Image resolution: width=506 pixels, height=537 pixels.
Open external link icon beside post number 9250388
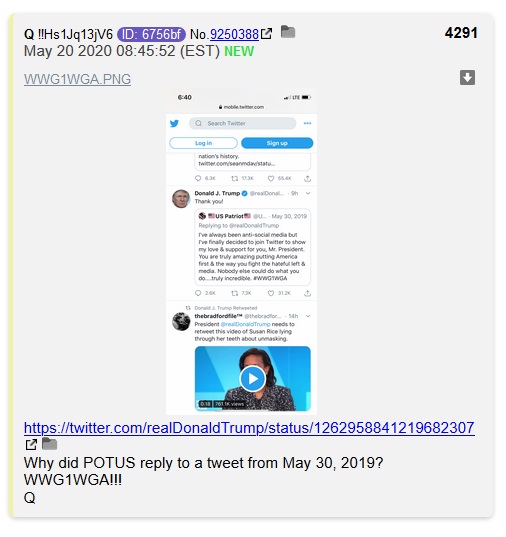266,34
